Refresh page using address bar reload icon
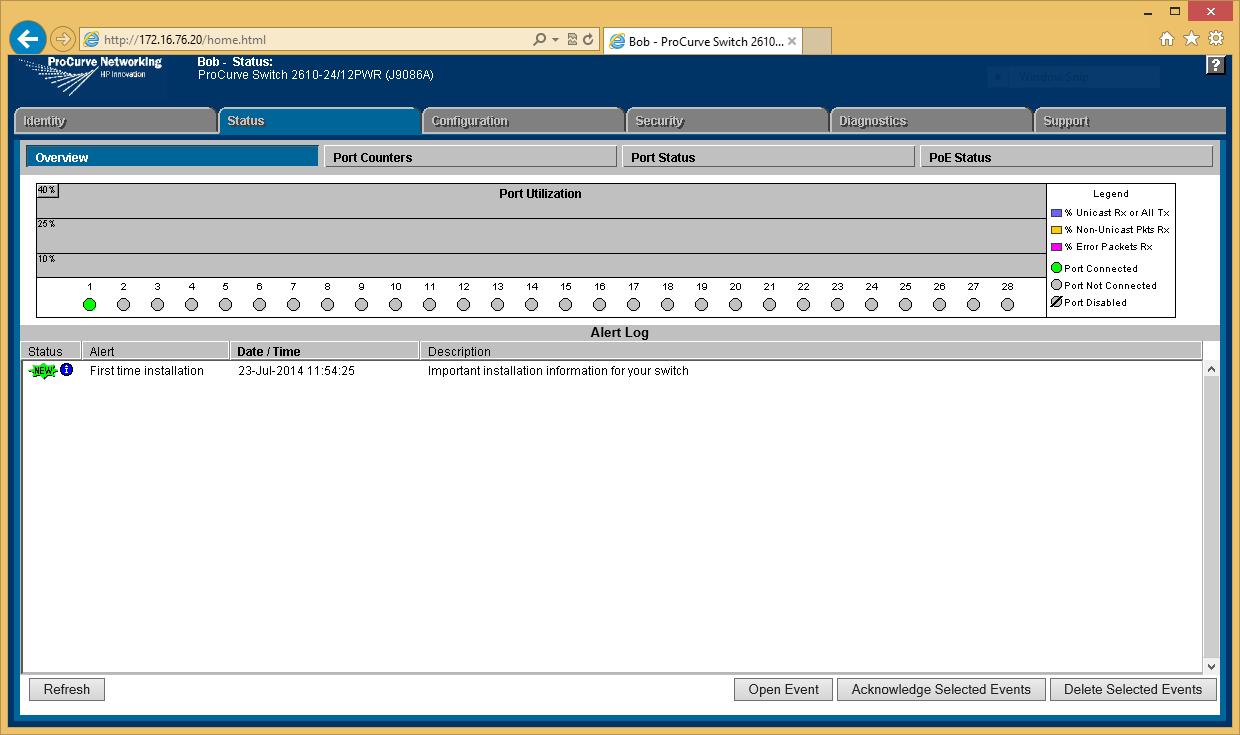1240x735 pixels. pyautogui.click(x=588, y=40)
